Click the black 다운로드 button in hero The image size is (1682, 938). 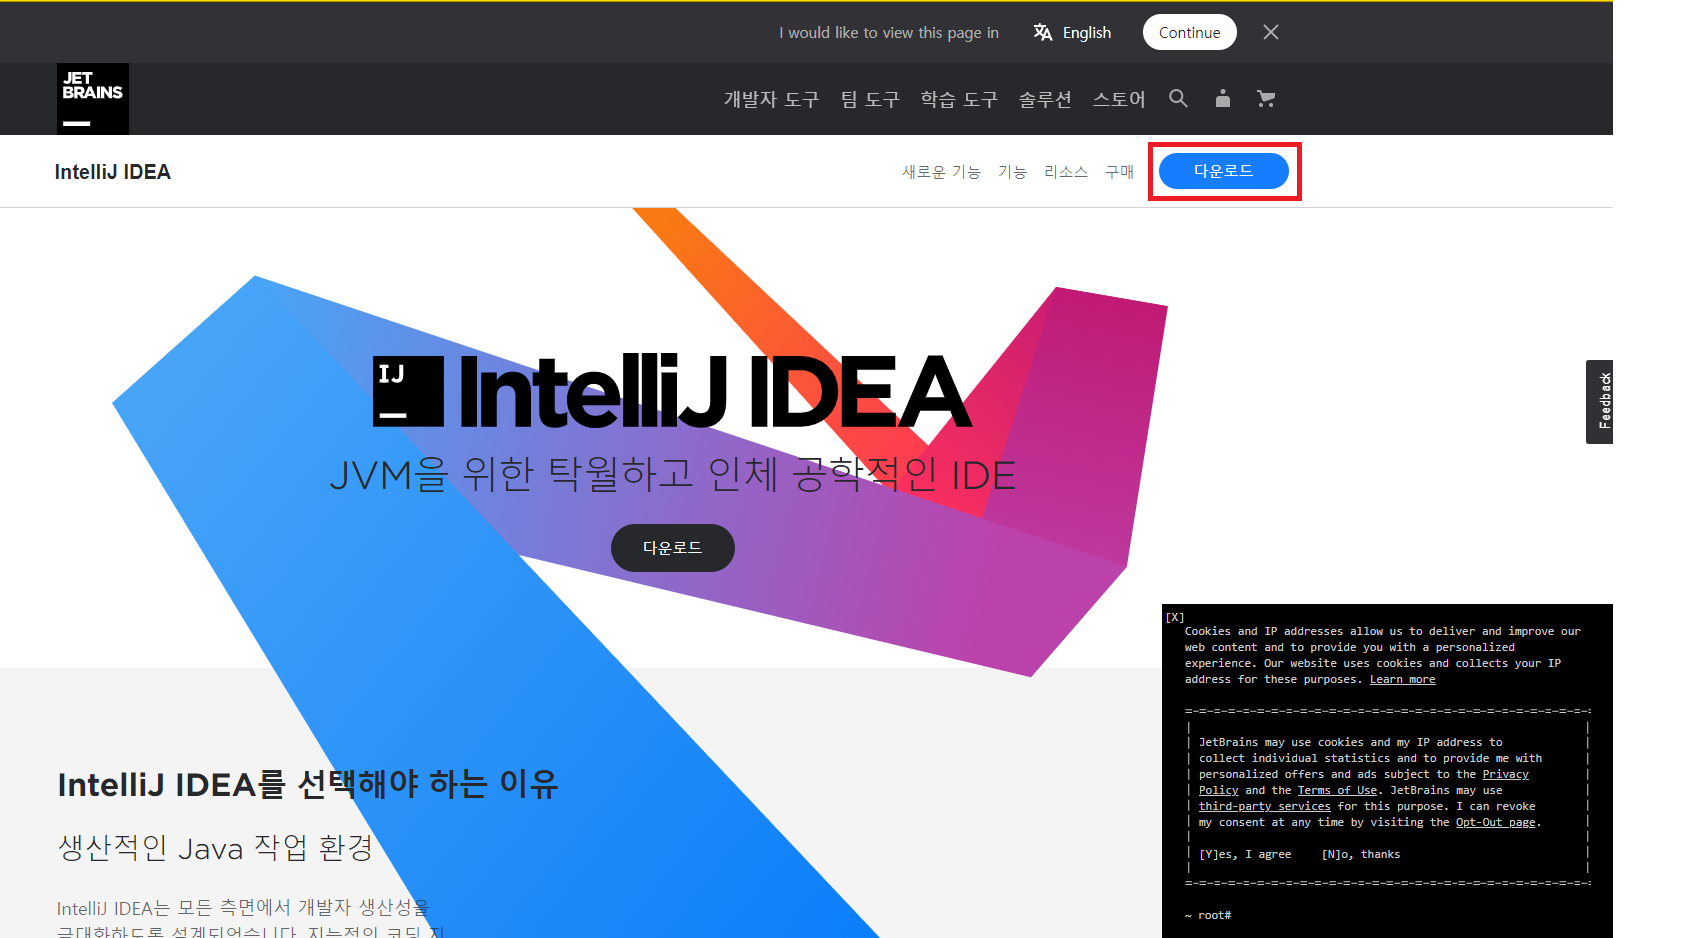pos(673,548)
